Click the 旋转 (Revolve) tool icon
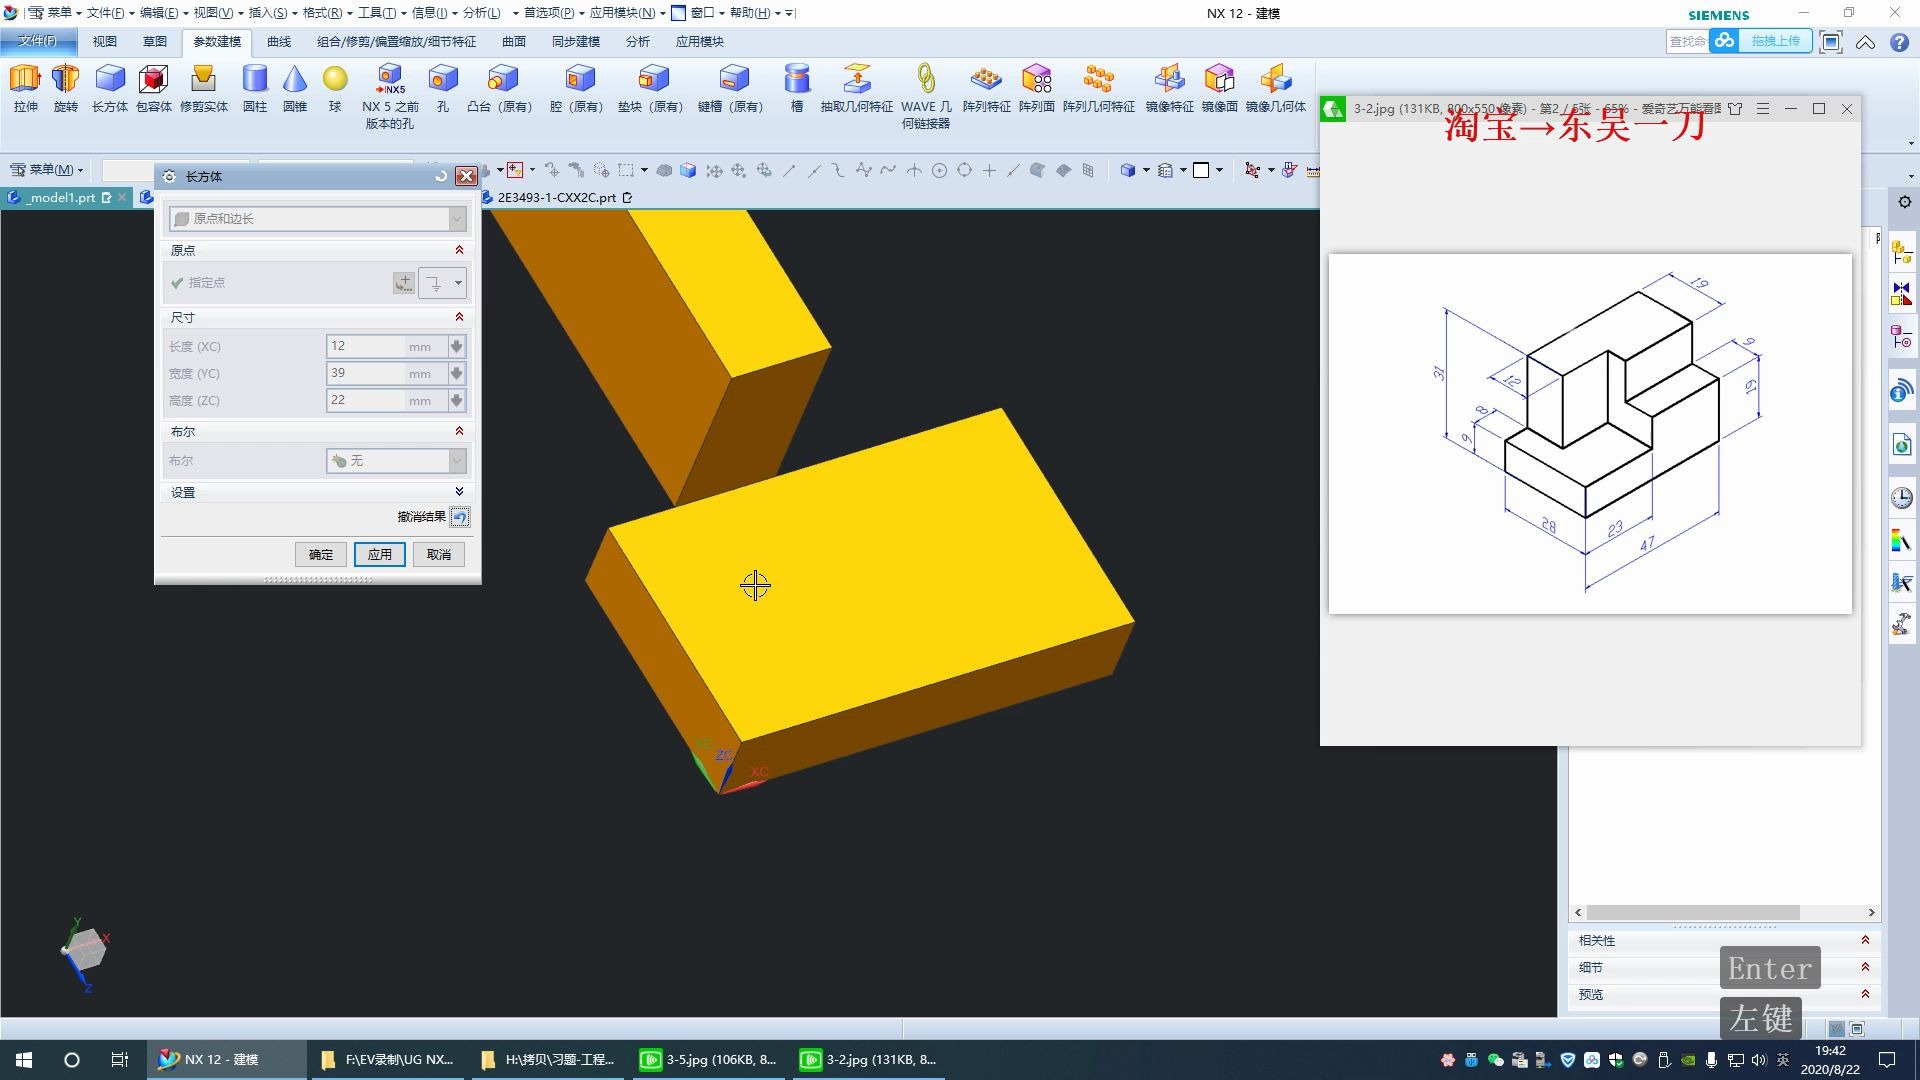This screenshot has height=1080, width=1920. click(65, 80)
